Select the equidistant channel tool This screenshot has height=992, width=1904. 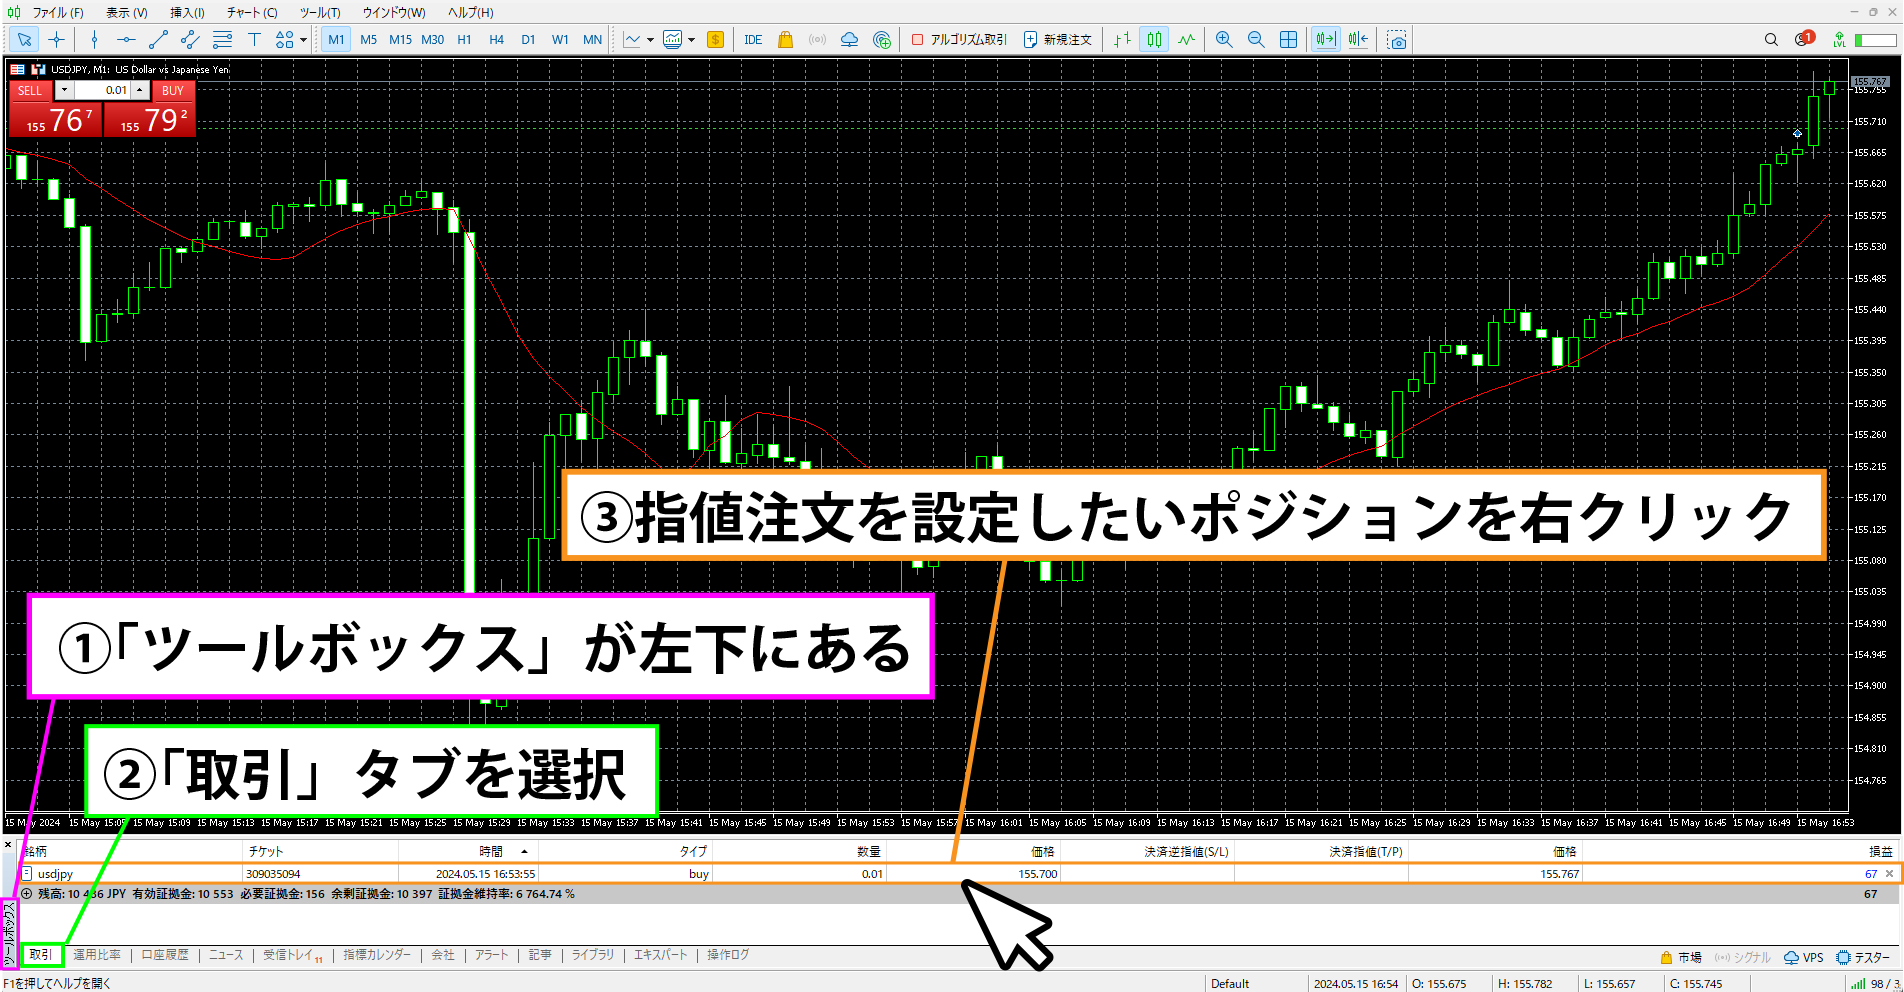tap(190, 40)
